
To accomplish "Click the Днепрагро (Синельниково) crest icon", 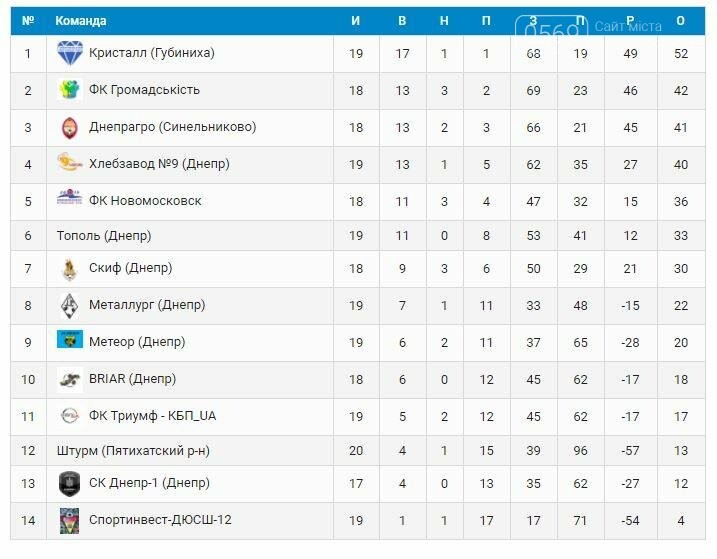I will (x=70, y=128).
